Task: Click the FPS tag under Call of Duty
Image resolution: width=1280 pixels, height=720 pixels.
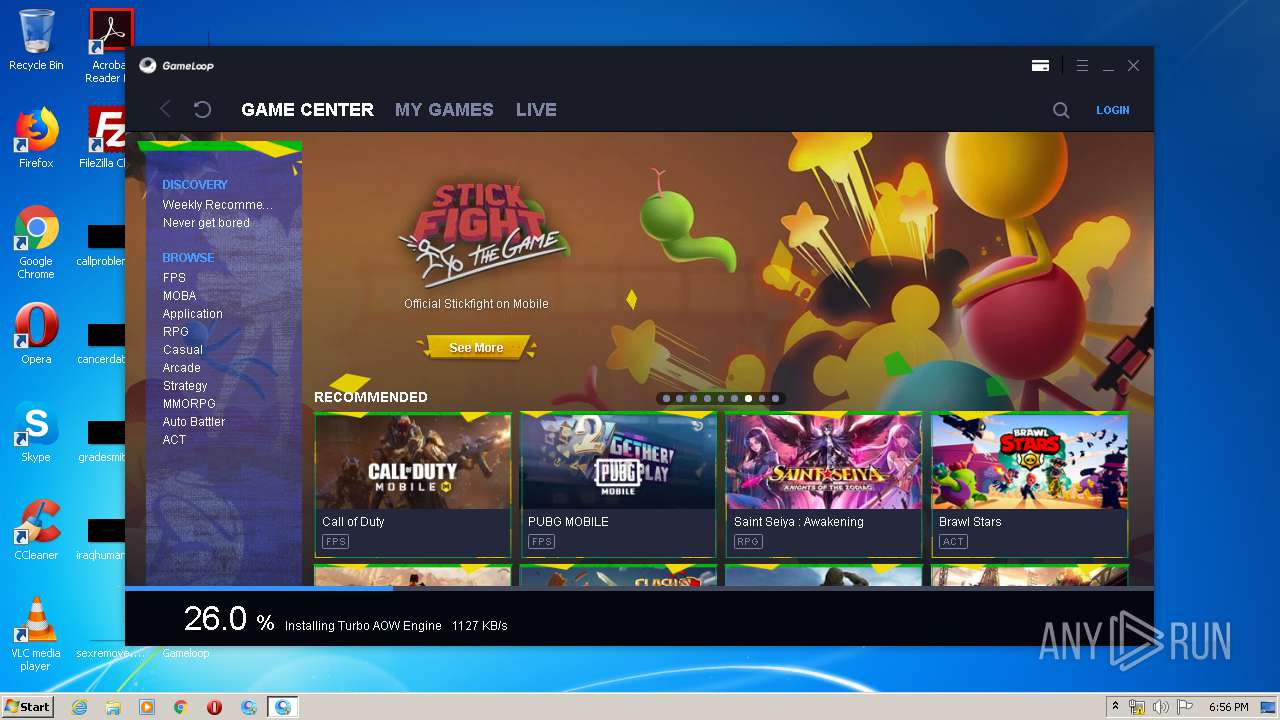Action: (x=335, y=542)
